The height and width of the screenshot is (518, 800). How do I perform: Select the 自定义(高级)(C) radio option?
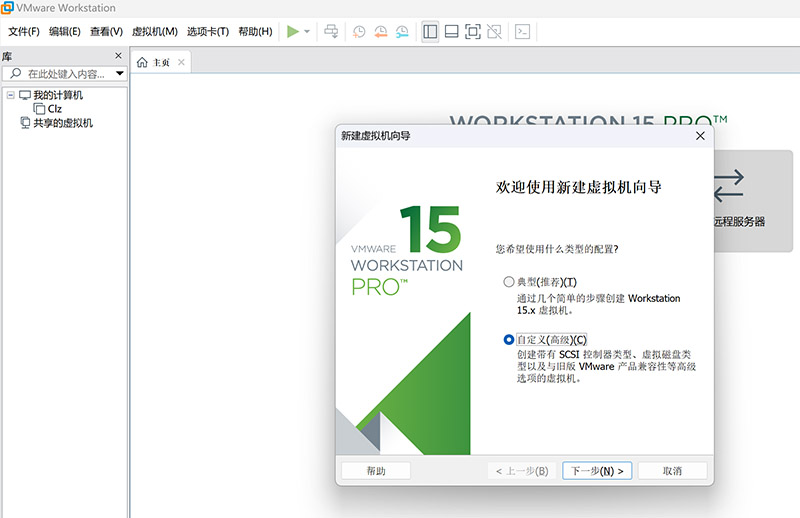[509, 339]
